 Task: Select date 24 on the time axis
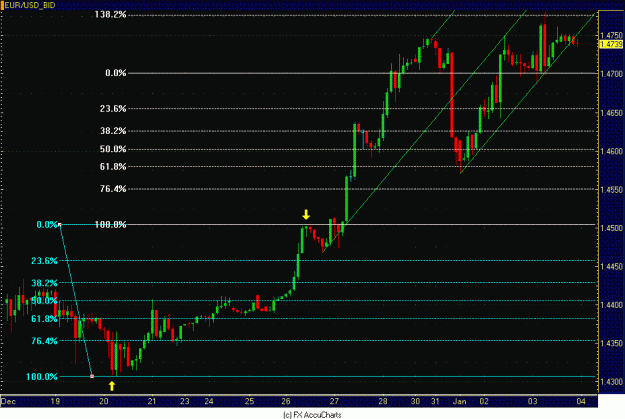pyautogui.click(x=209, y=401)
